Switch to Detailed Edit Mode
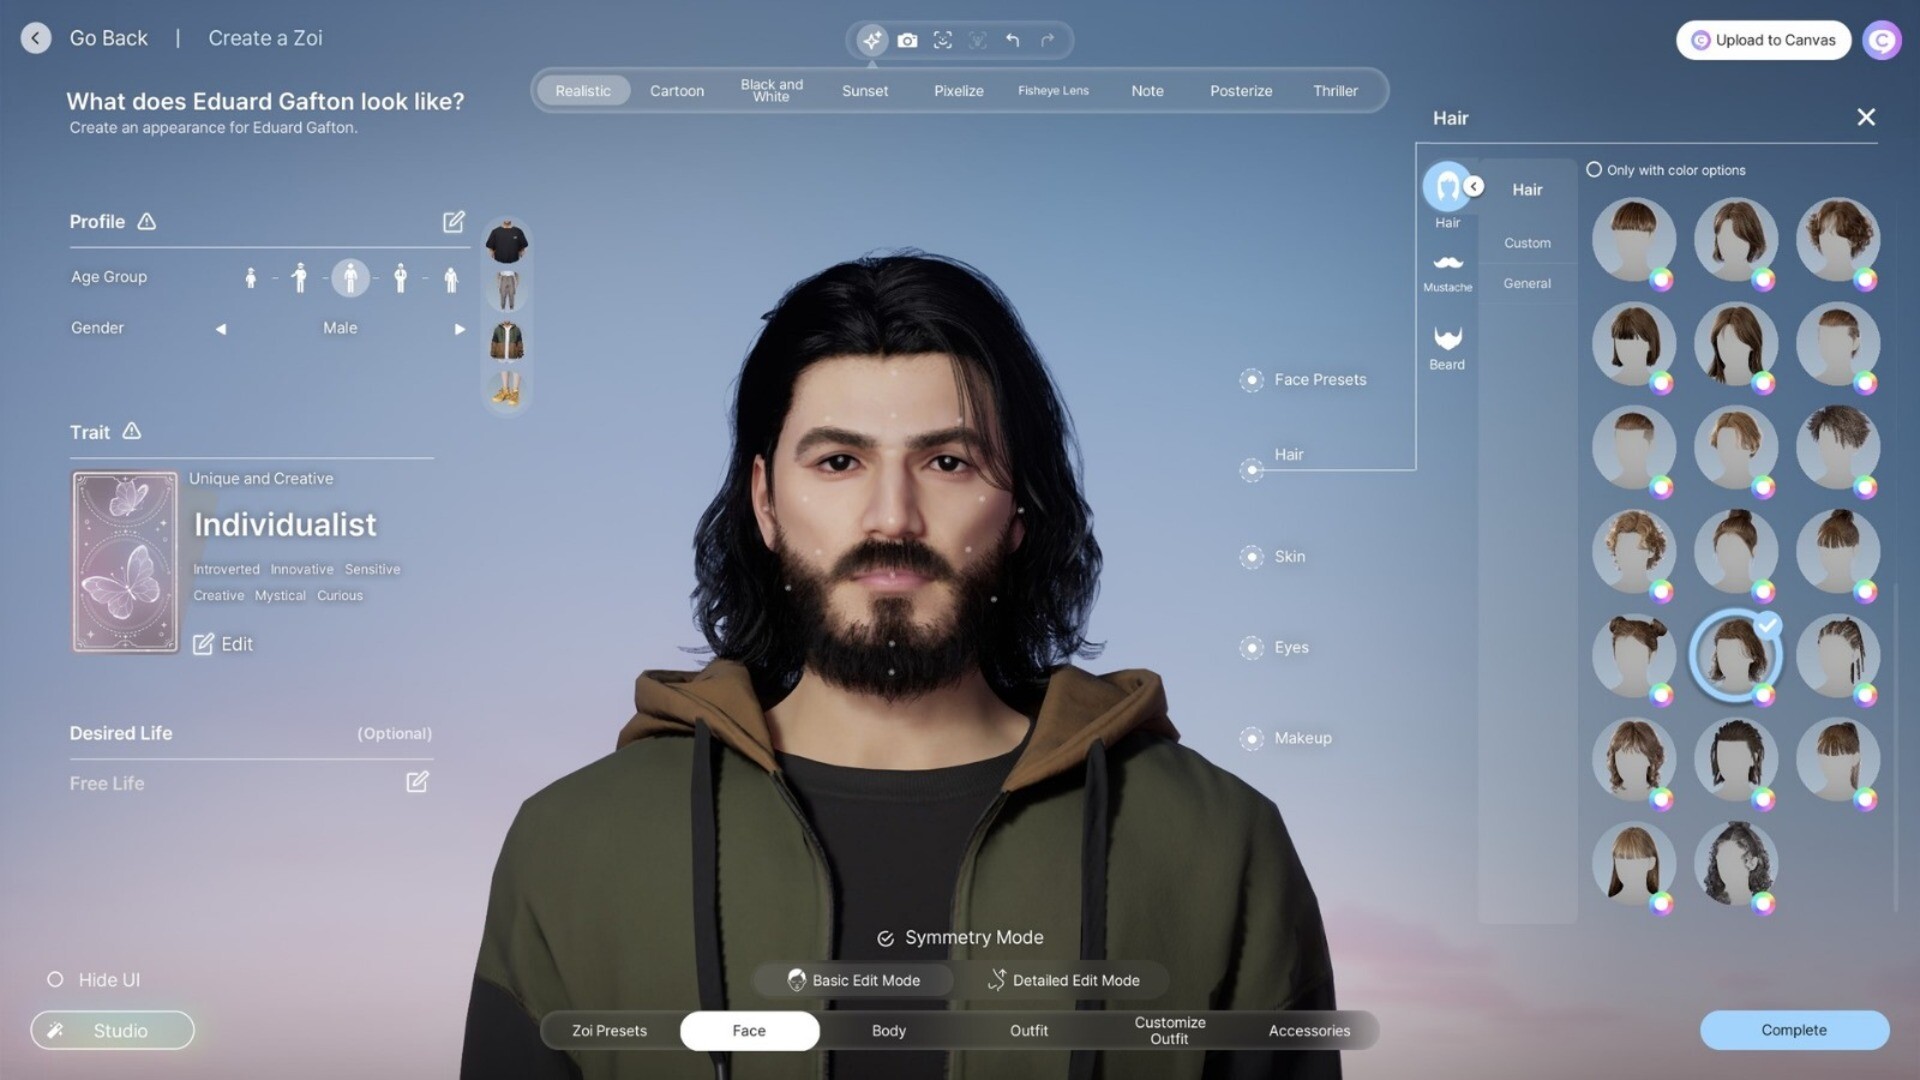Screen dimensions: 1920x1080 (x=1063, y=980)
